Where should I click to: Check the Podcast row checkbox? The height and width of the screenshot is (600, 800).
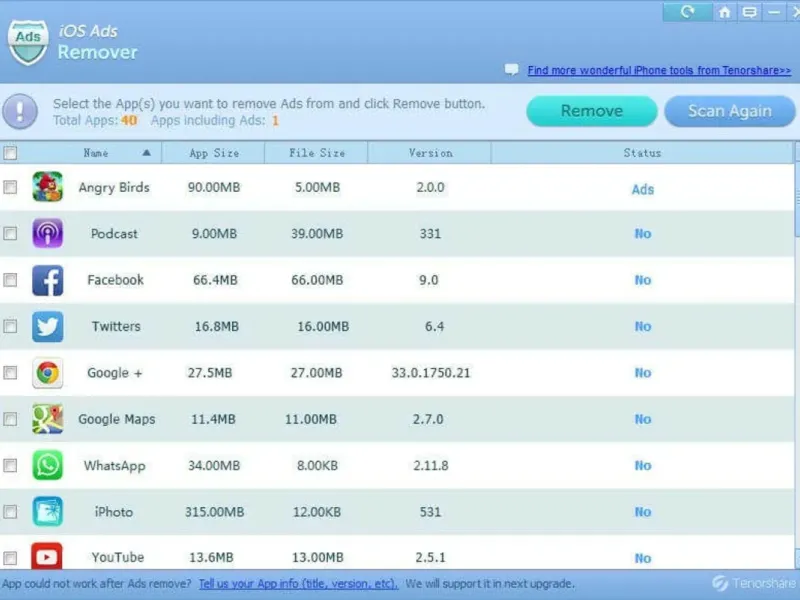pyautogui.click(x=10, y=234)
